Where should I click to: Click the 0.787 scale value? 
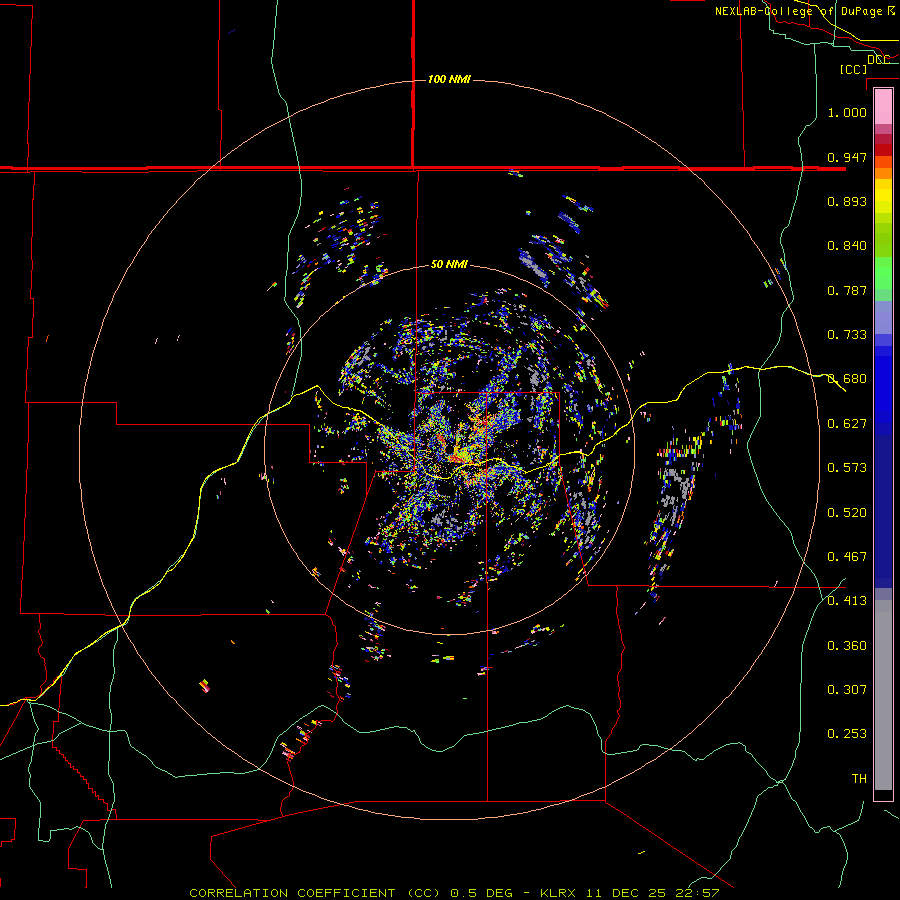847,290
